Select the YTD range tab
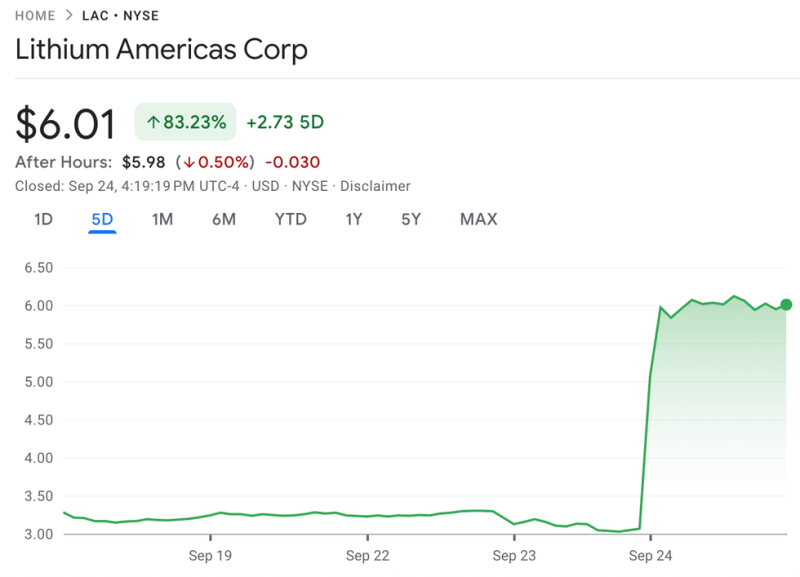The width and height of the screenshot is (800, 577). point(290,219)
